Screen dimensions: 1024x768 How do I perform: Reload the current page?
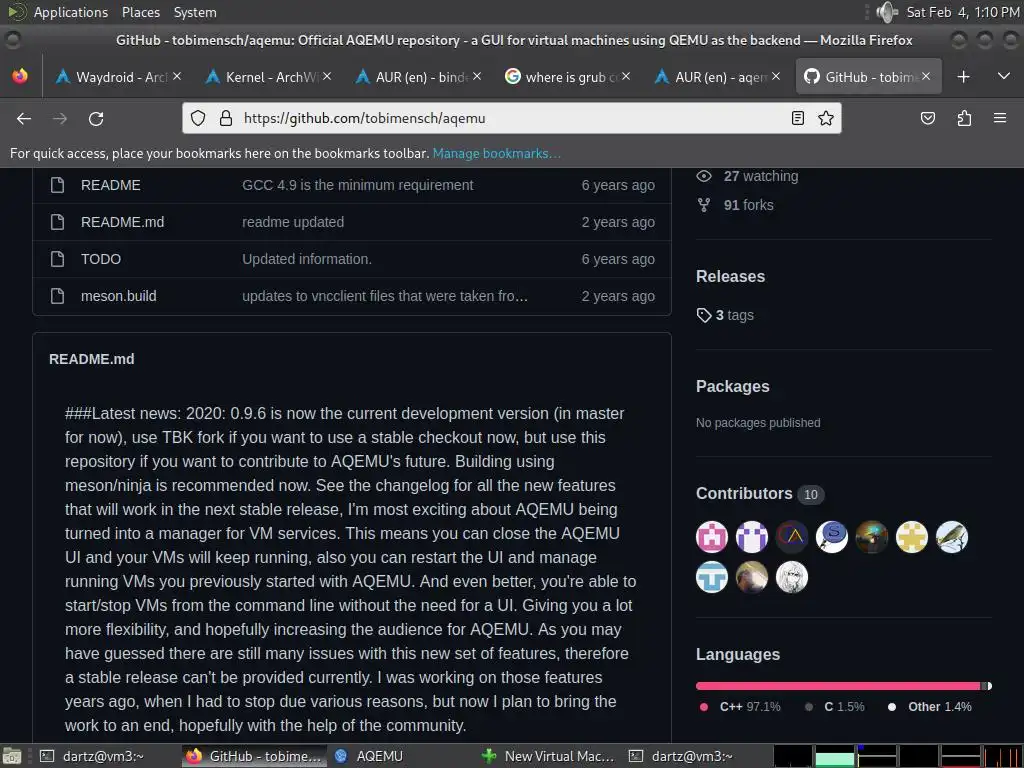(96, 119)
